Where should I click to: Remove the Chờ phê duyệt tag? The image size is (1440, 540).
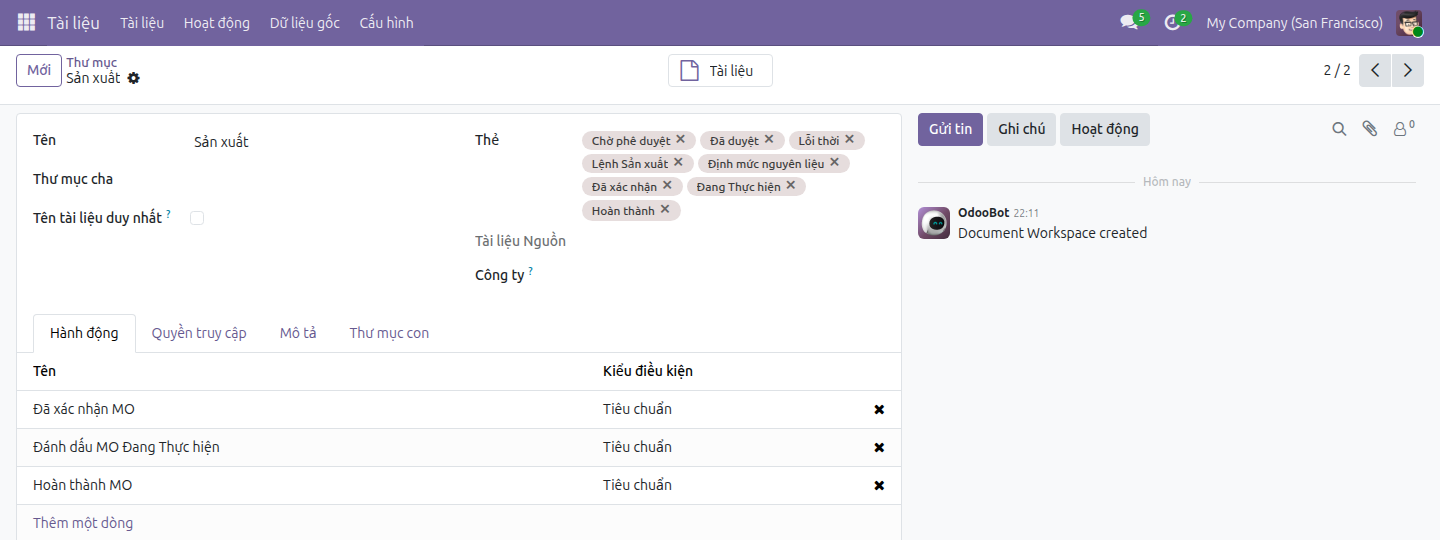680,140
